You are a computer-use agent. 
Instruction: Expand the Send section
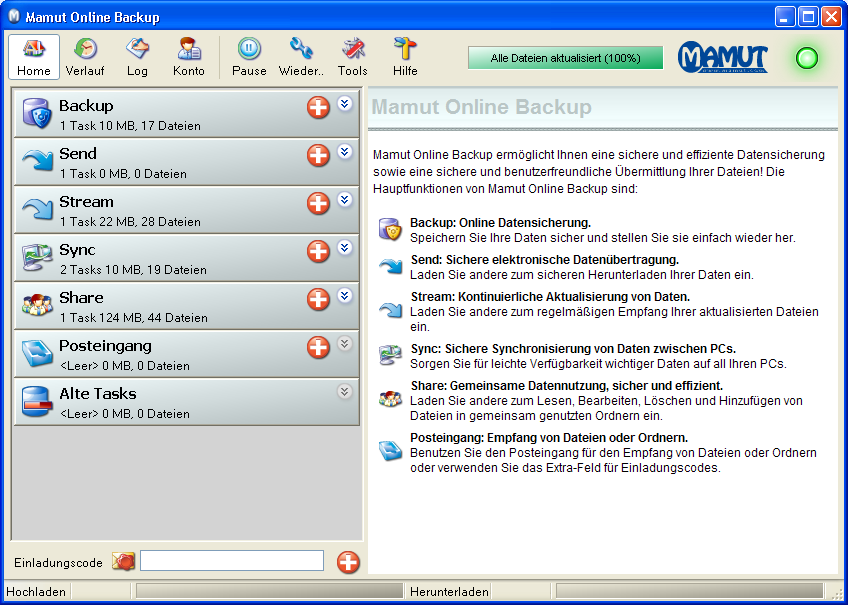click(345, 151)
